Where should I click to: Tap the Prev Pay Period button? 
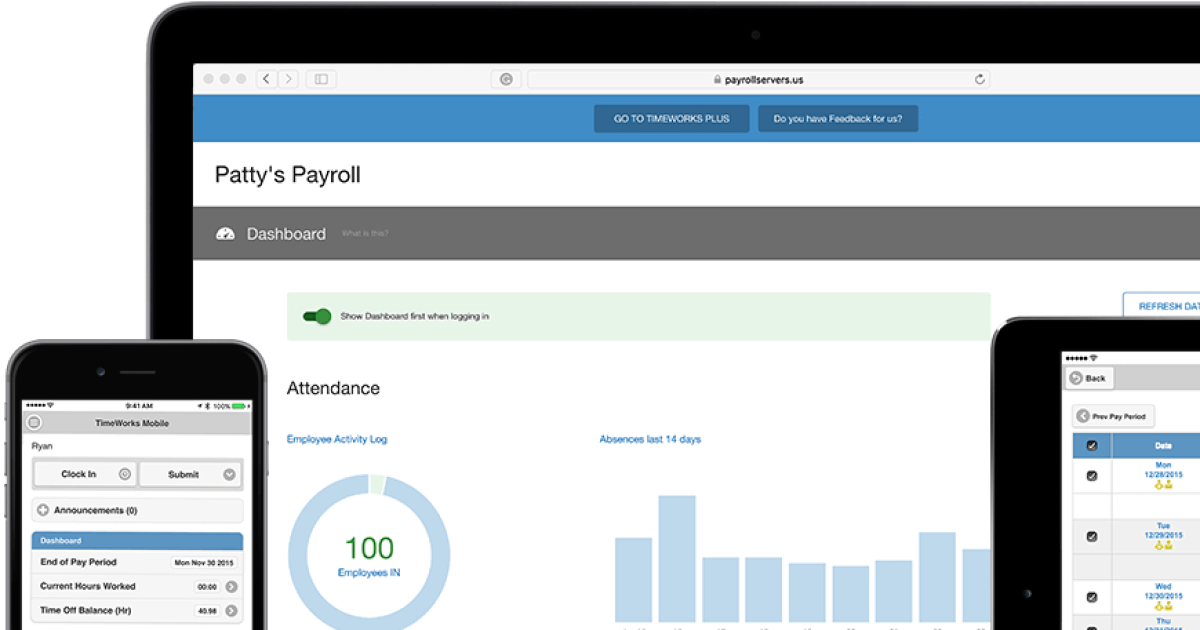click(1113, 416)
